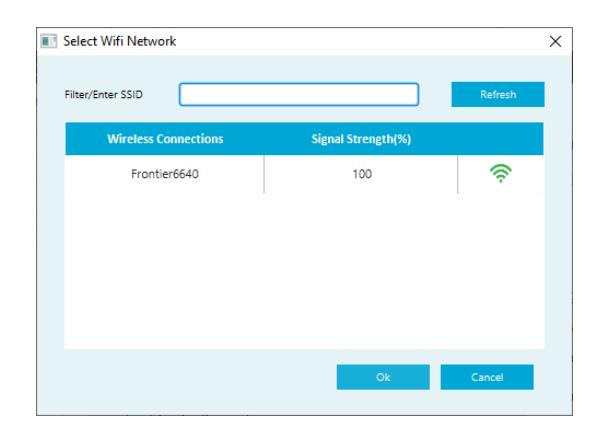This screenshot has height=438, width=596.
Task: Click the divider between name and signal cells
Action: coord(264,174)
